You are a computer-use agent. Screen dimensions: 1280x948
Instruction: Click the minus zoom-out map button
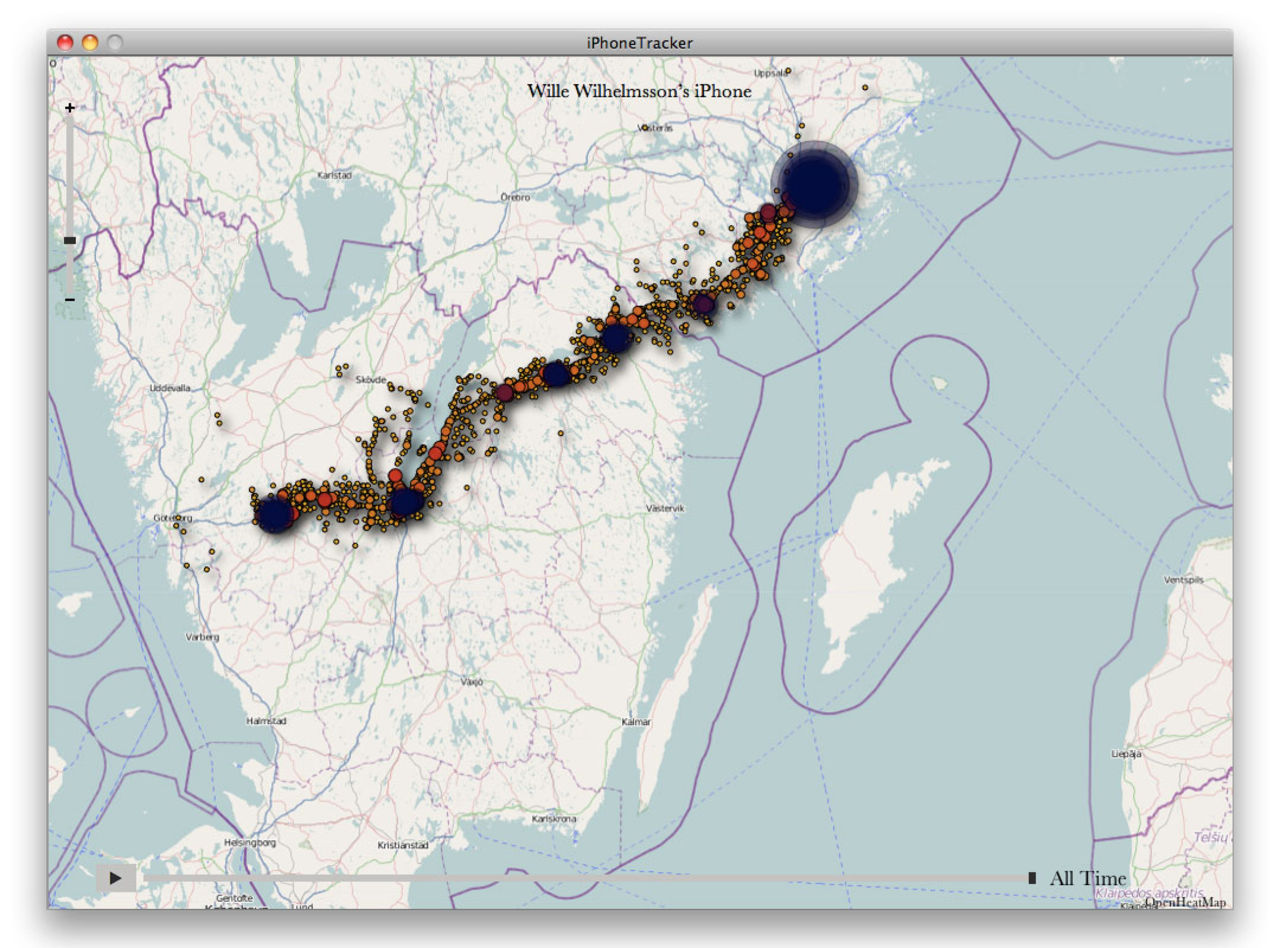pos(69,300)
